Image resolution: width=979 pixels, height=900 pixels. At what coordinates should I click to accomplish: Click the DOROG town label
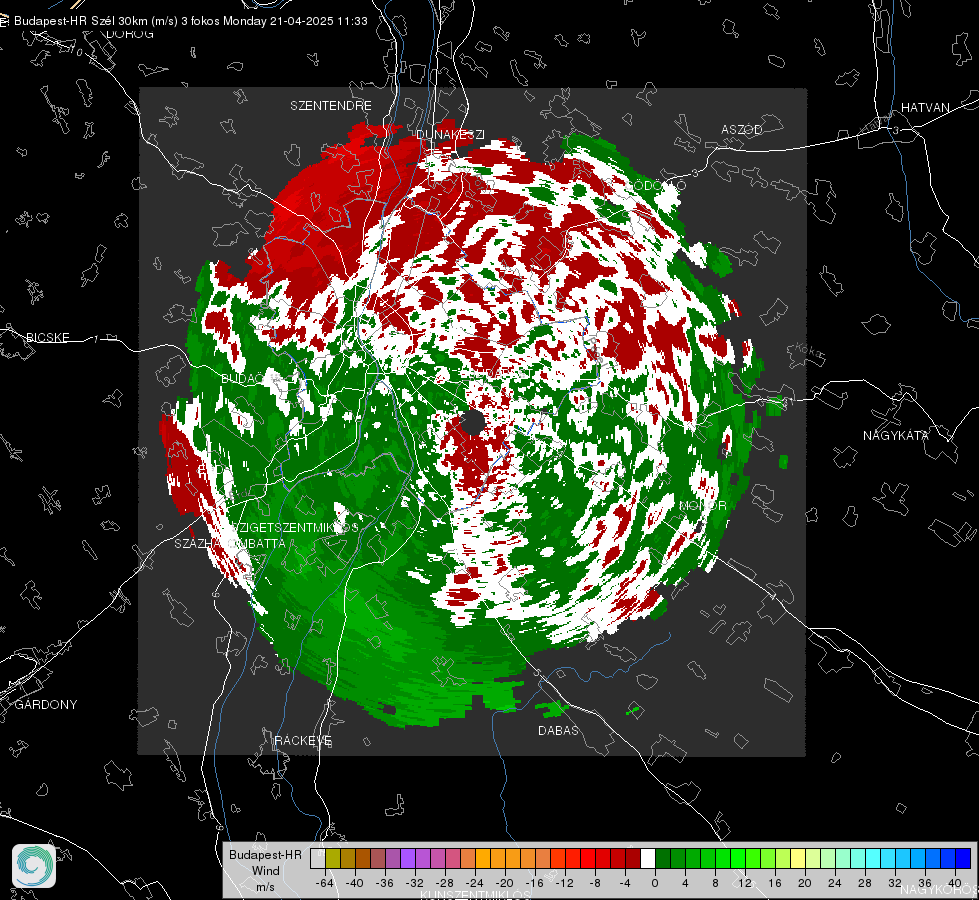pos(130,34)
